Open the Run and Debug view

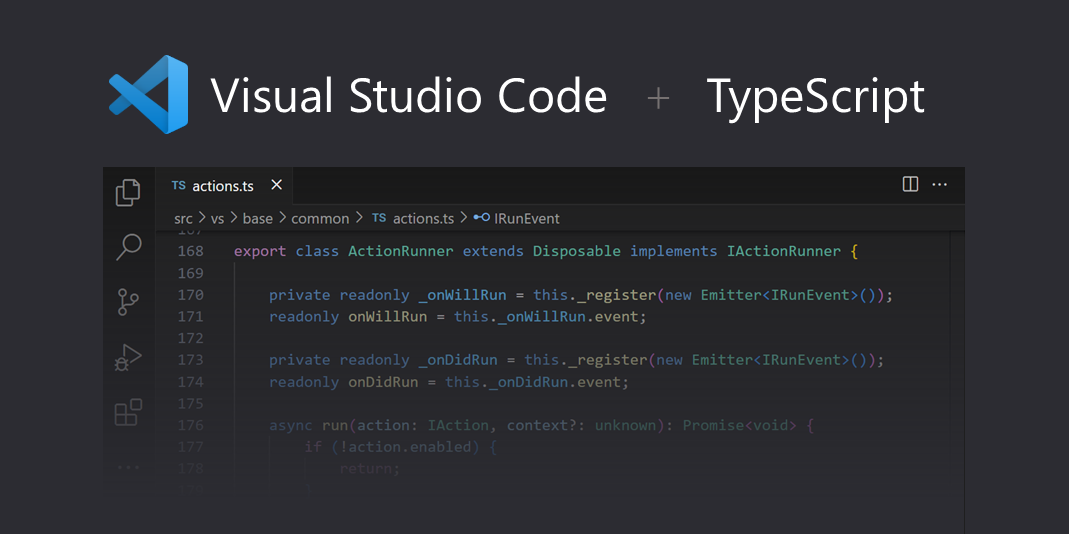click(128, 357)
